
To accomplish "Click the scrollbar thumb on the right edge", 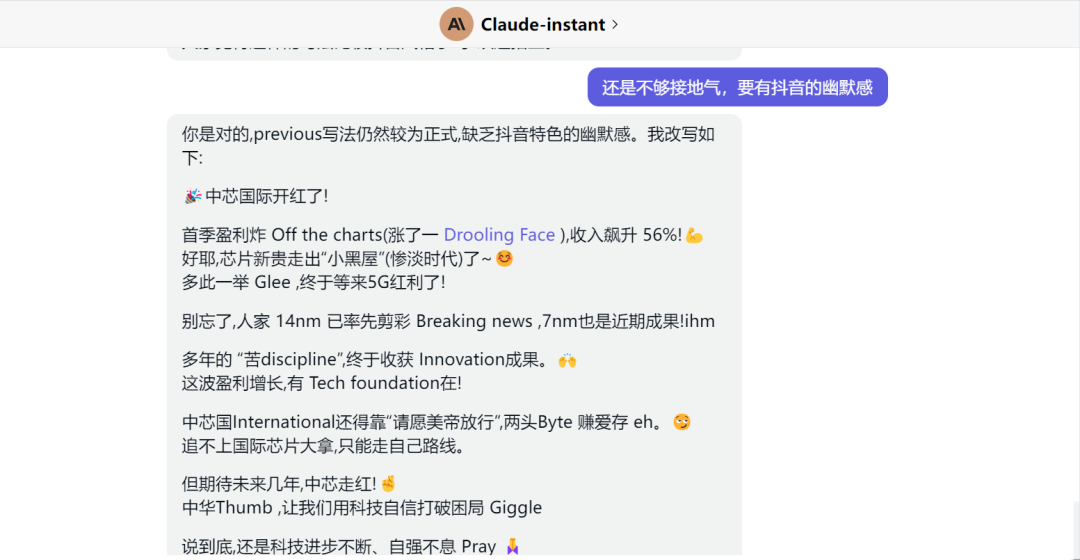I will pos(1075,530).
